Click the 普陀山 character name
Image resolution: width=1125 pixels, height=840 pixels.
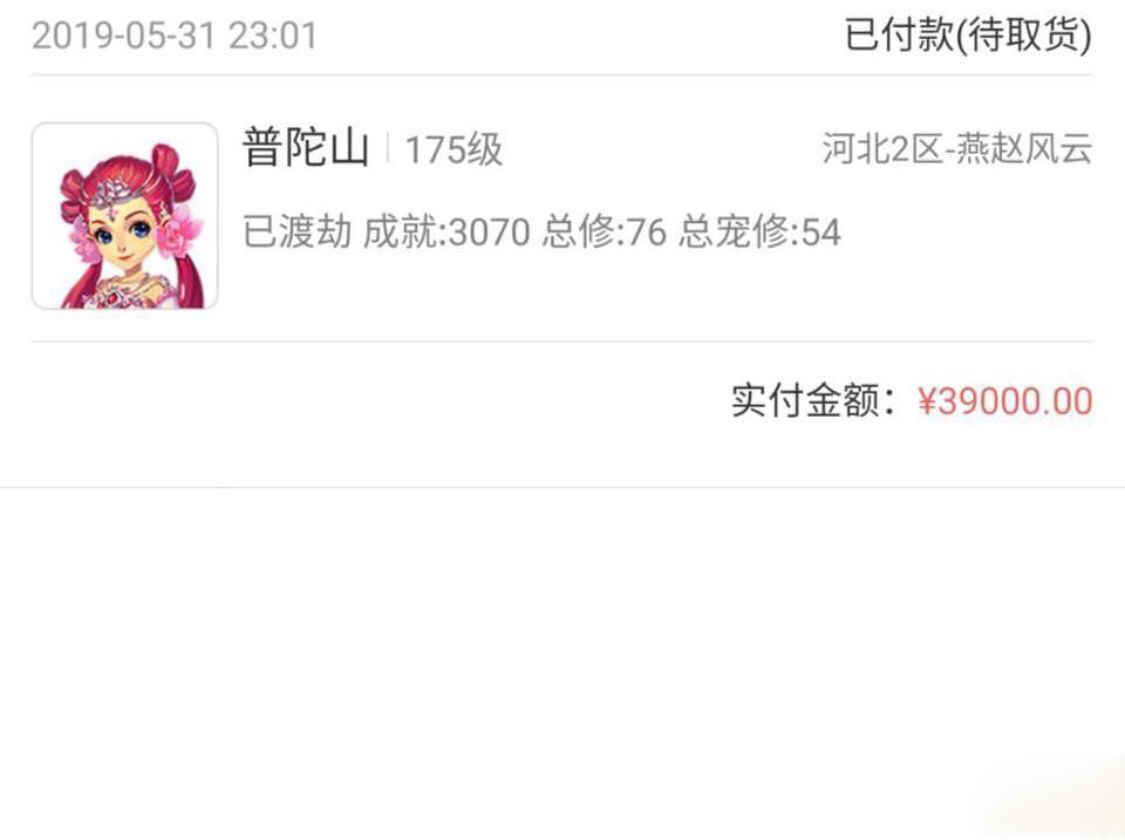point(306,148)
